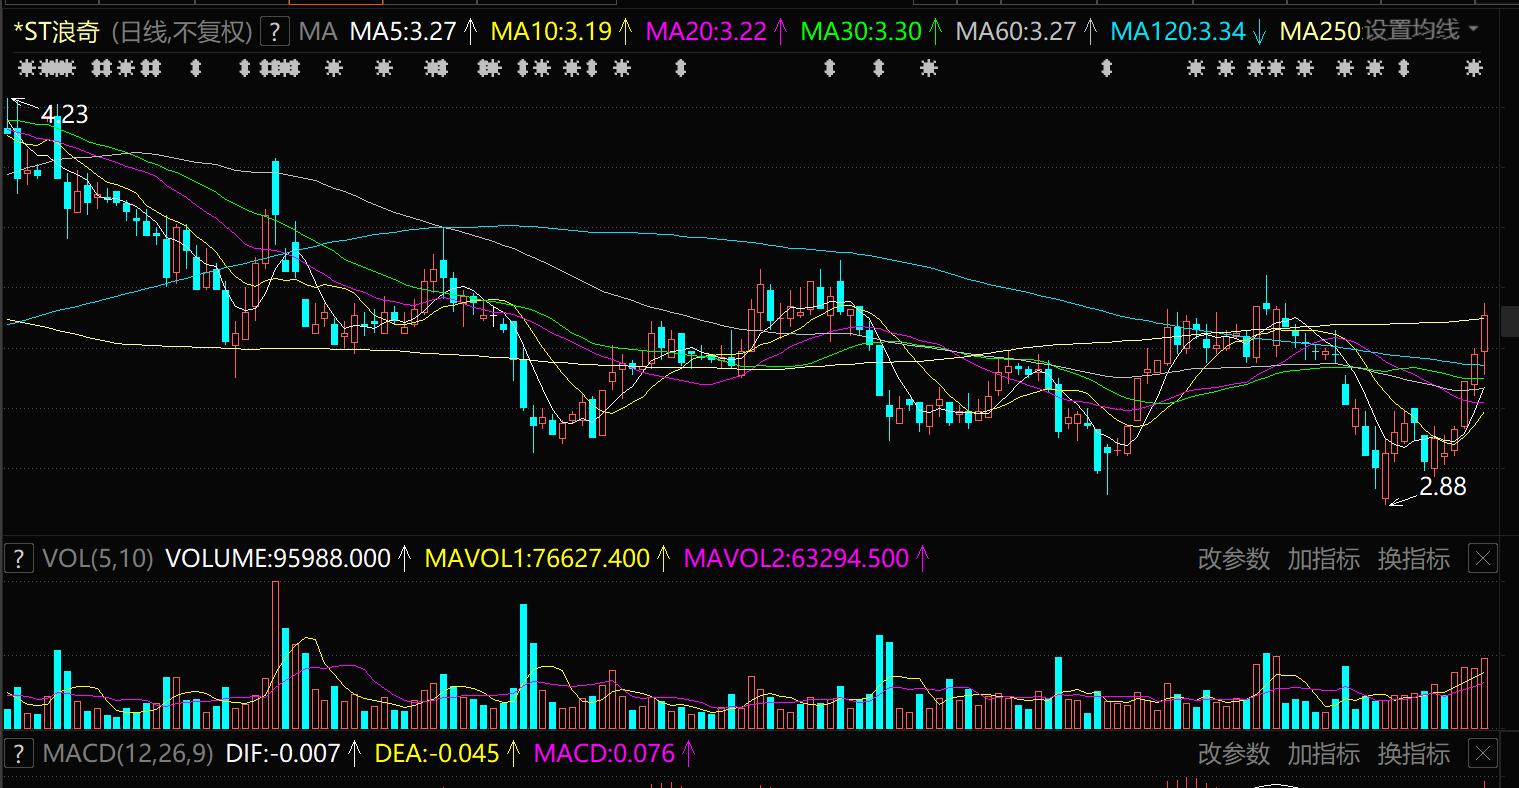Click 改参数 in the VOL panel
The width and height of the screenshot is (1519, 788).
pyautogui.click(x=1234, y=559)
